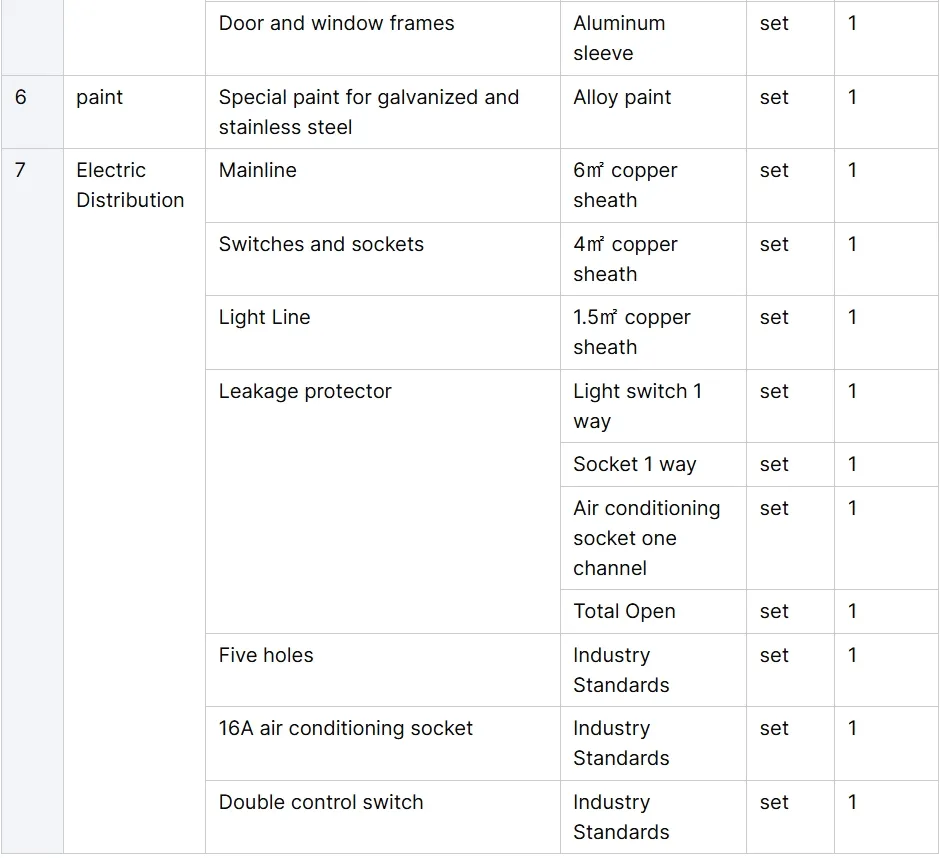Click row number 6 cell
Screen dimensions: 940x858
[21, 98]
